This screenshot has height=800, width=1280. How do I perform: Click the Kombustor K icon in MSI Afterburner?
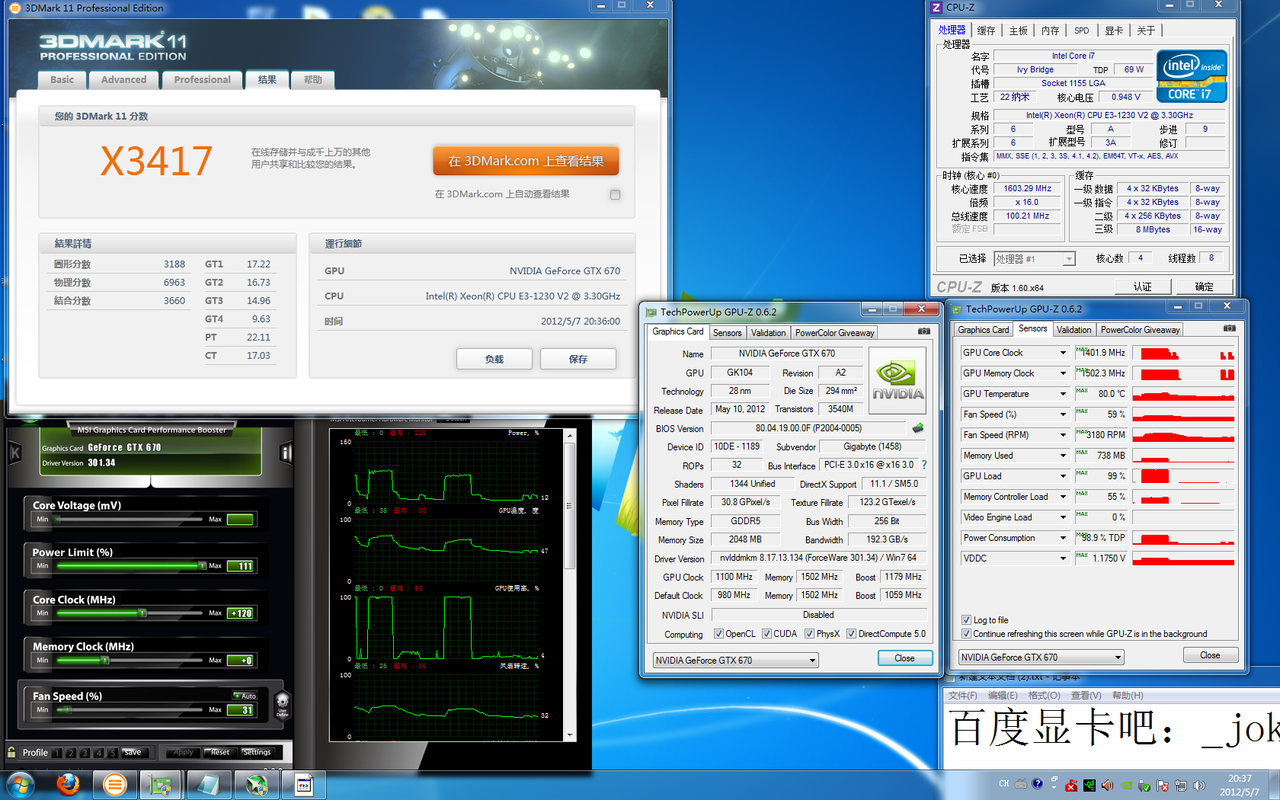[x=15, y=453]
